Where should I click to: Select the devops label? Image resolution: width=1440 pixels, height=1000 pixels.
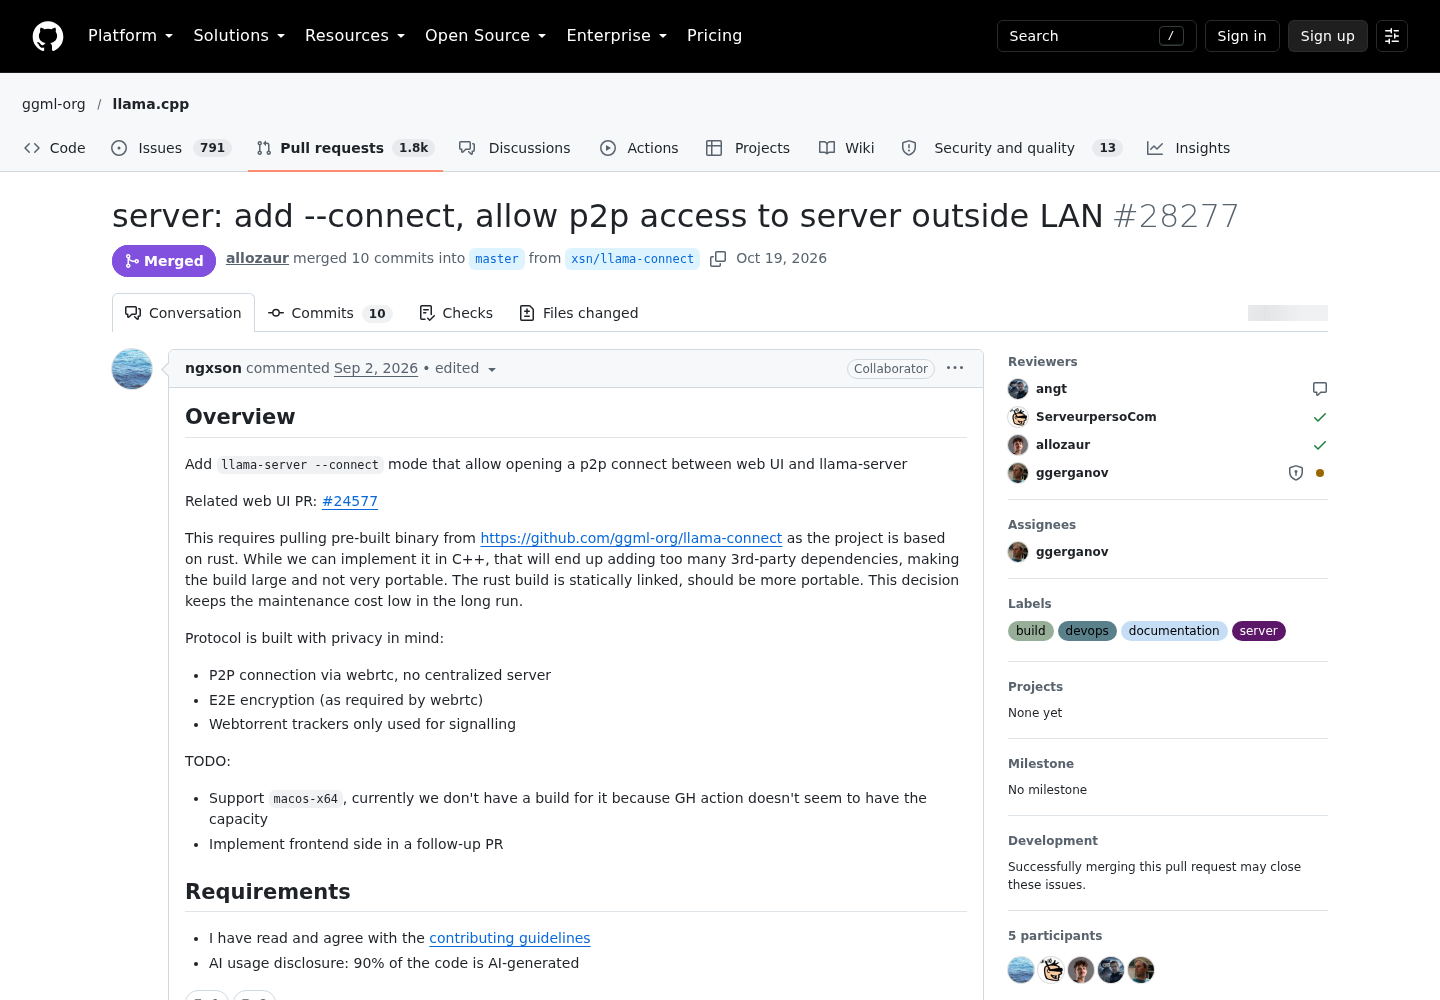point(1087,631)
